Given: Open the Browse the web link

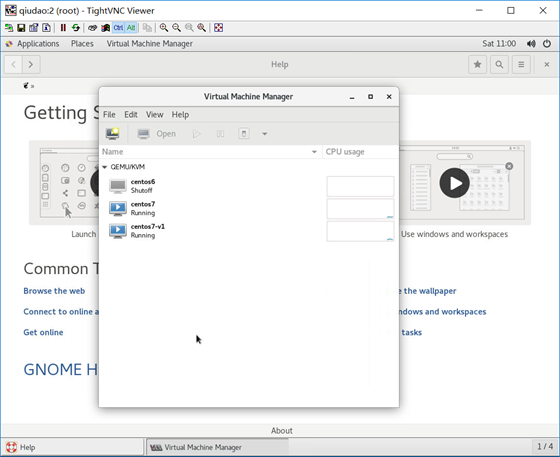Looking at the screenshot, I should 54,291.
